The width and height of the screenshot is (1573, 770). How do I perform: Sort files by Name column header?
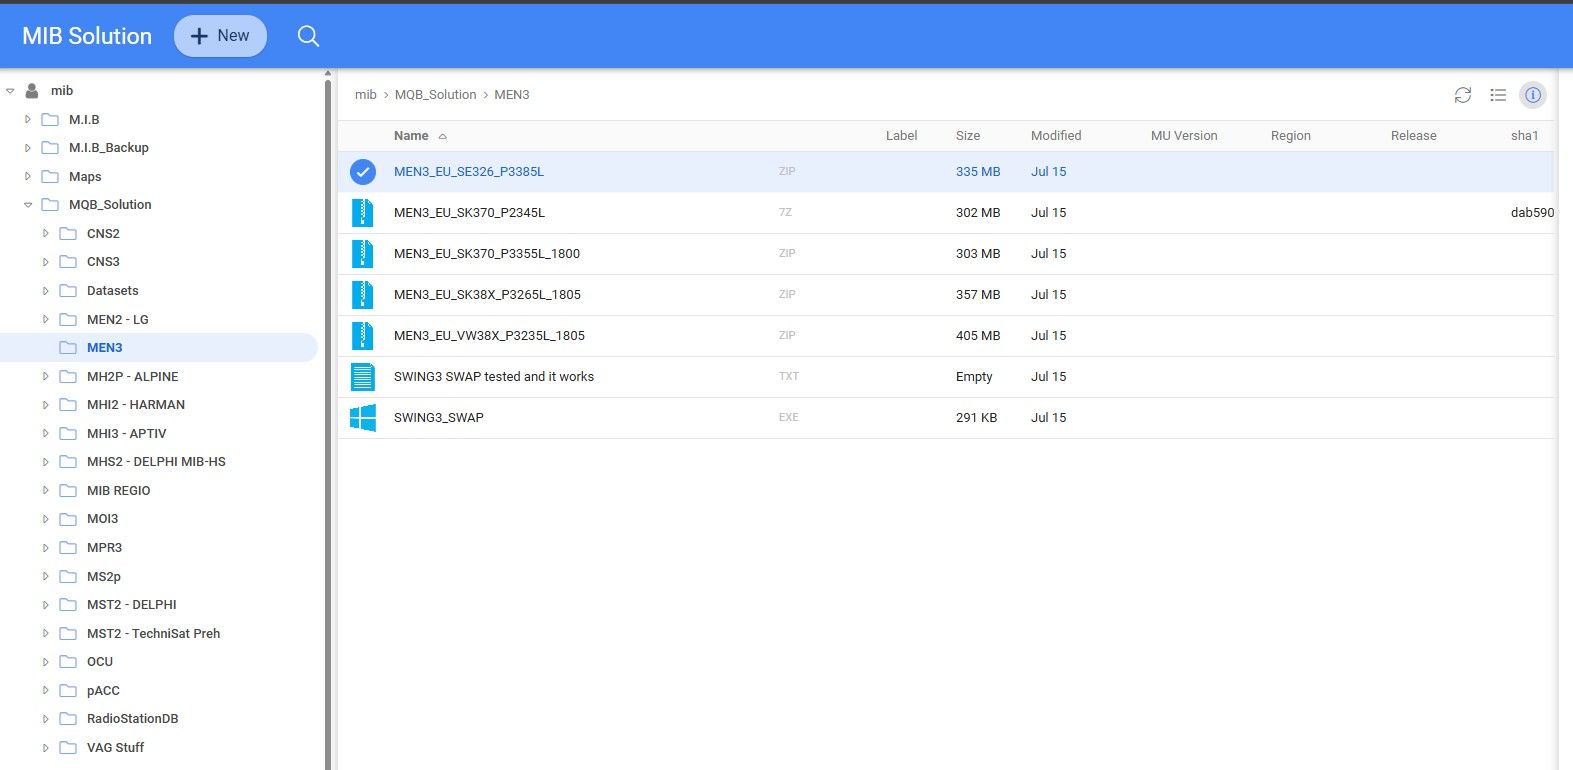point(411,136)
